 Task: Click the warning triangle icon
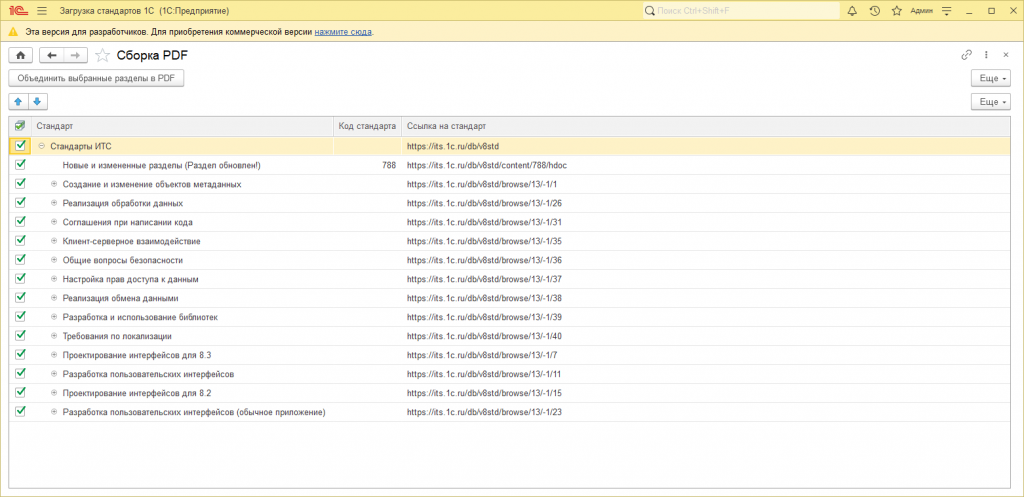[13, 31]
